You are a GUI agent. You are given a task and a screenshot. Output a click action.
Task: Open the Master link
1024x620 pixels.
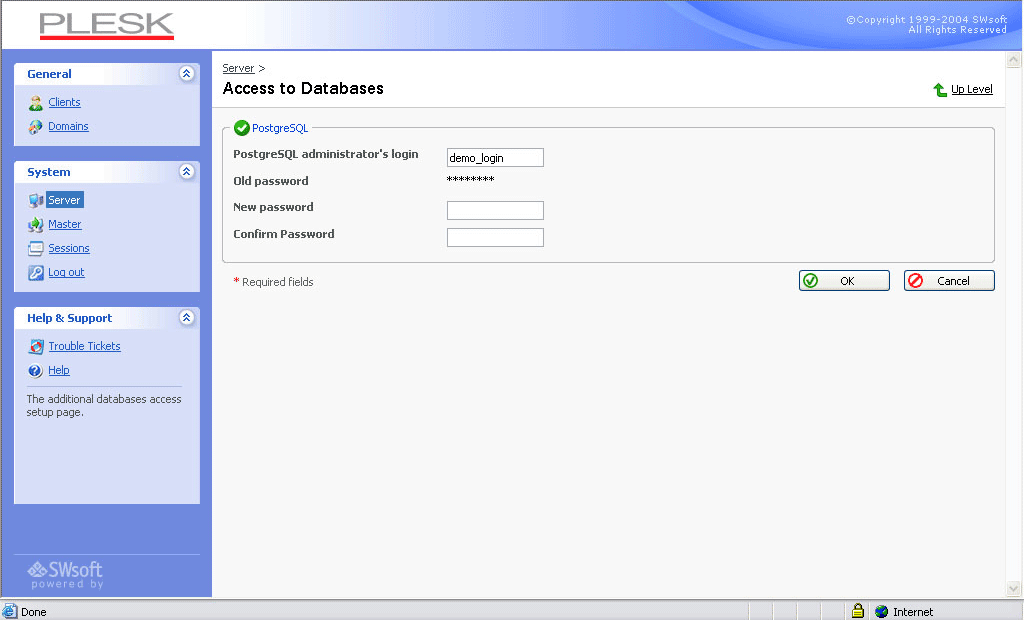tap(65, 224)
